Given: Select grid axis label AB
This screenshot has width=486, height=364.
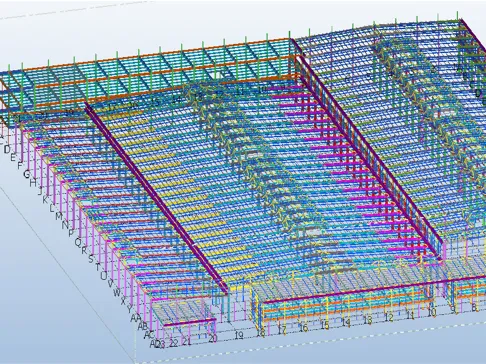Looking at the screenshot, I should click(143, 326).
